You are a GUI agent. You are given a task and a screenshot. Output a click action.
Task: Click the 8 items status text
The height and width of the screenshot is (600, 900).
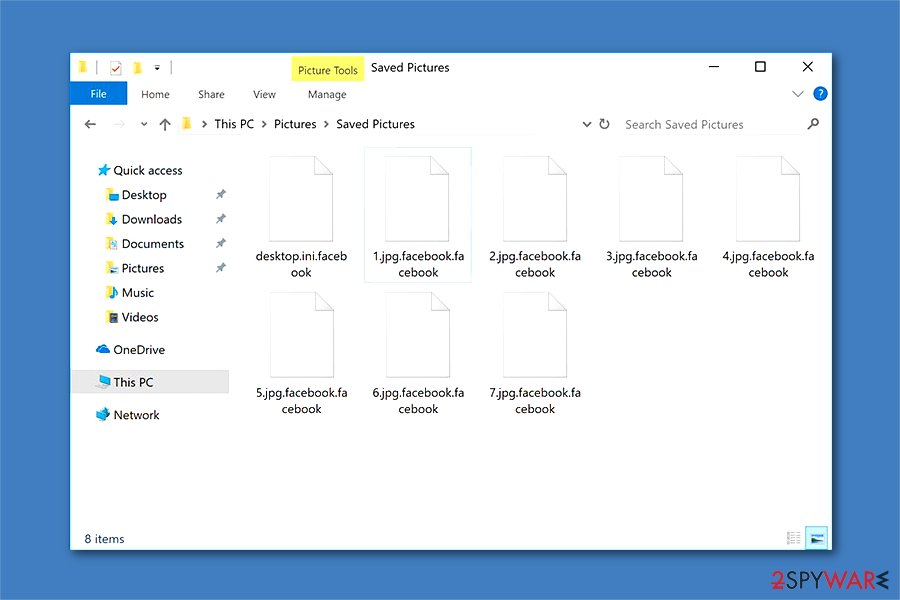(104, 539)
